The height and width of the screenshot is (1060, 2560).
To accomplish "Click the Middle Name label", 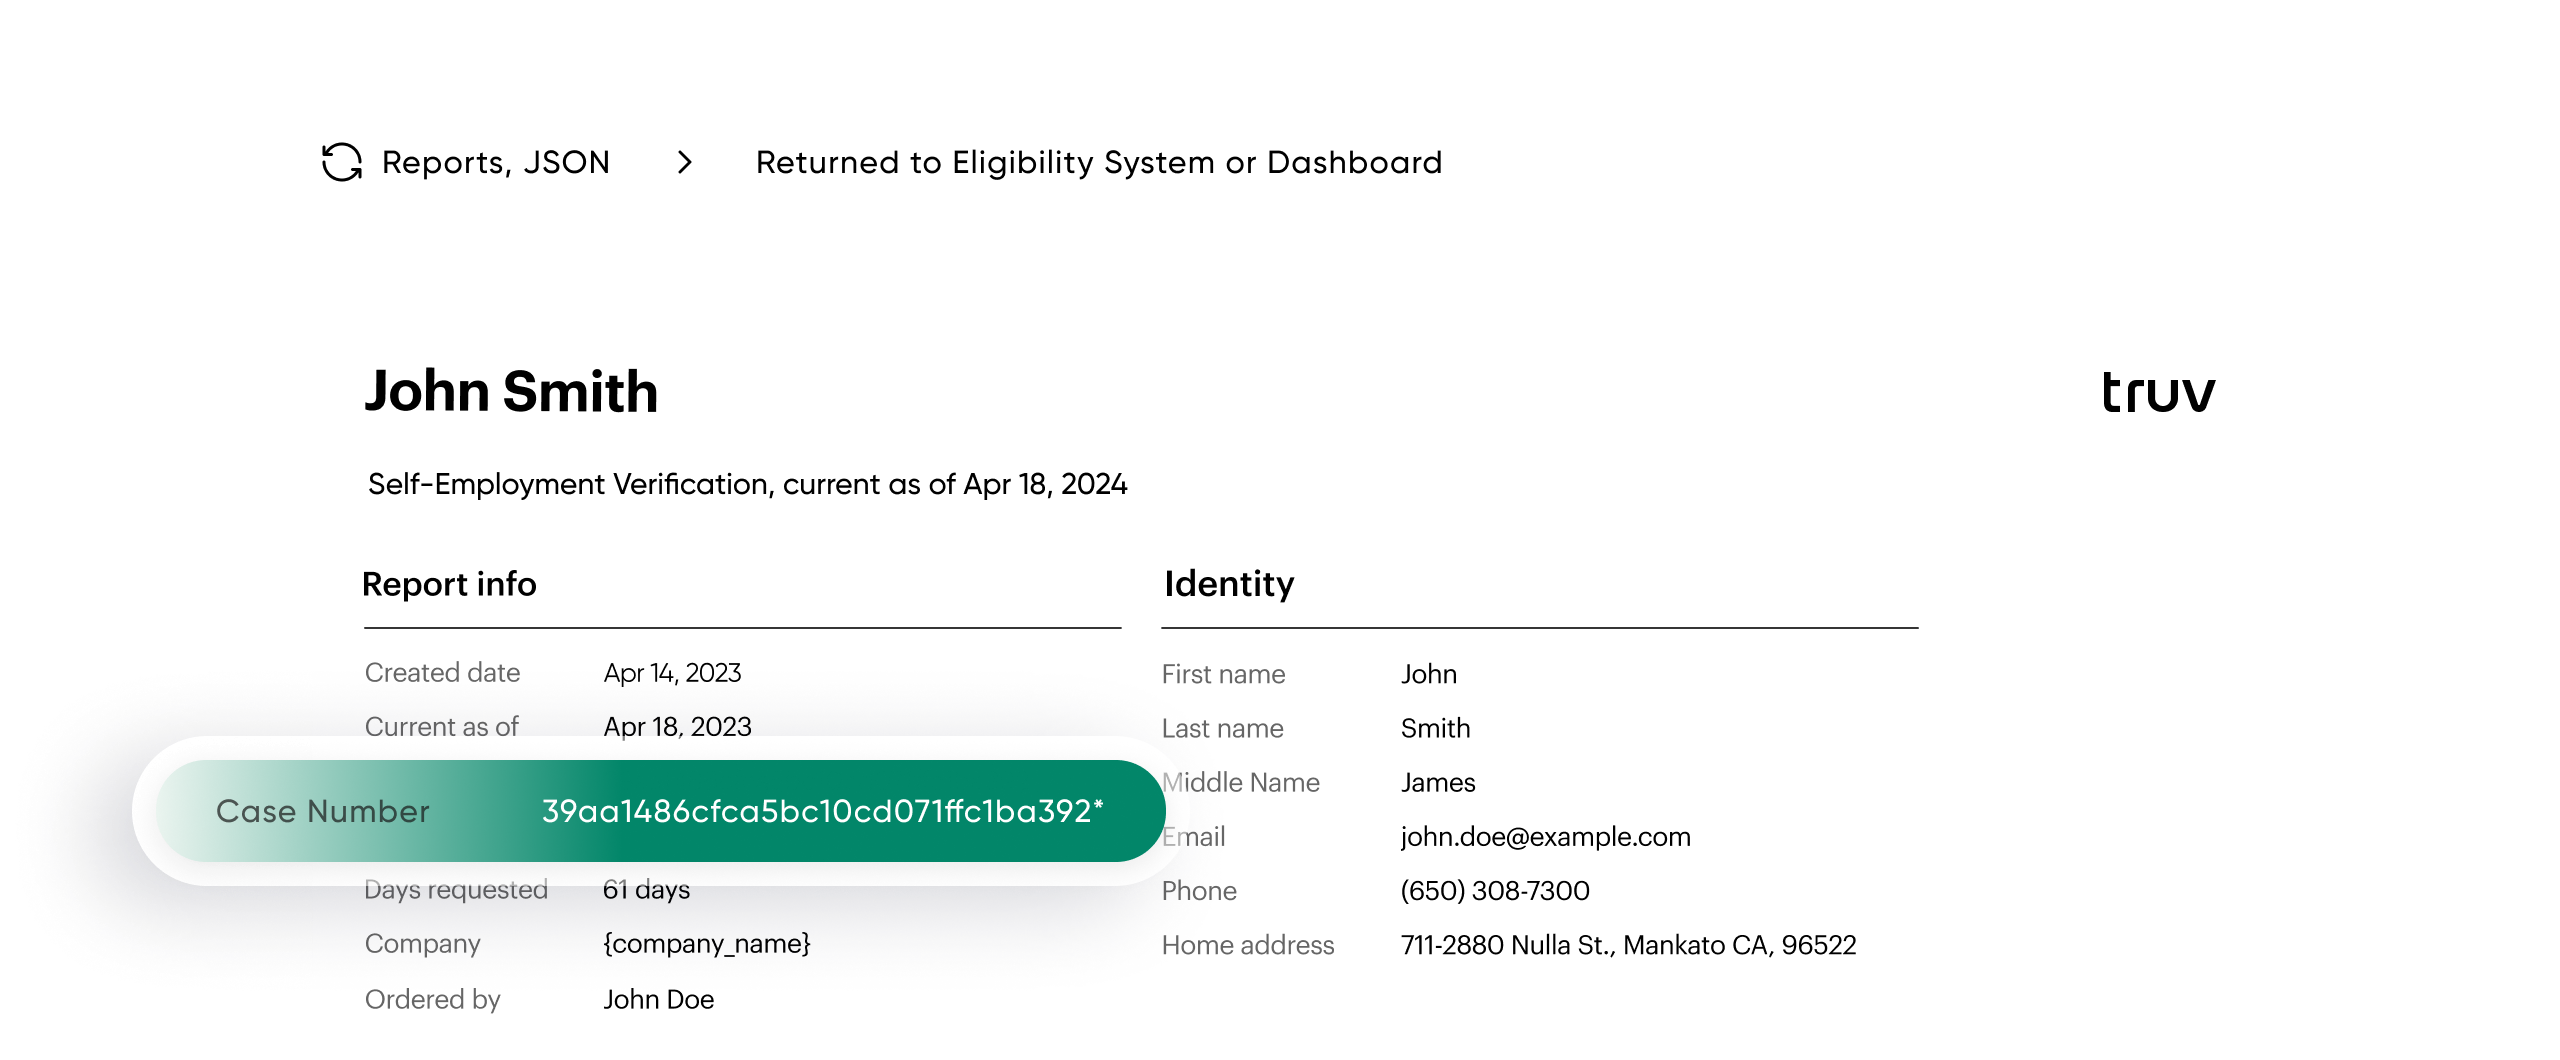I will pos(1240,782).
